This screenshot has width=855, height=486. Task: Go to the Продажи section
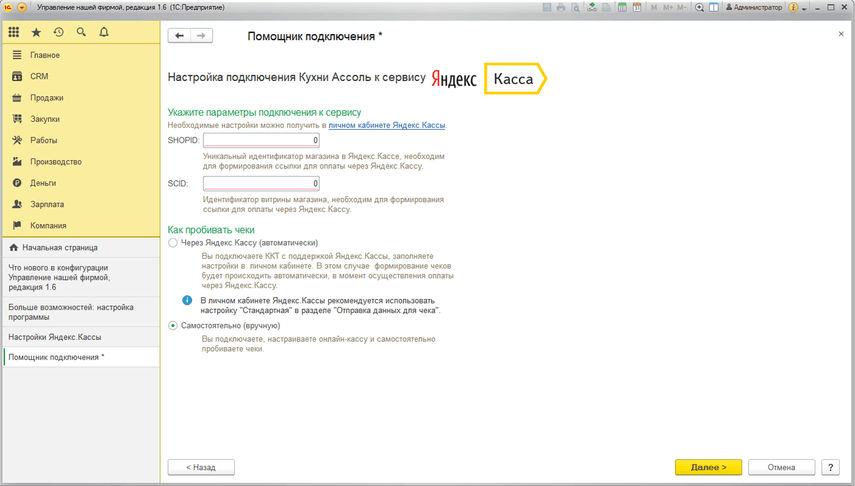[81, 98]
